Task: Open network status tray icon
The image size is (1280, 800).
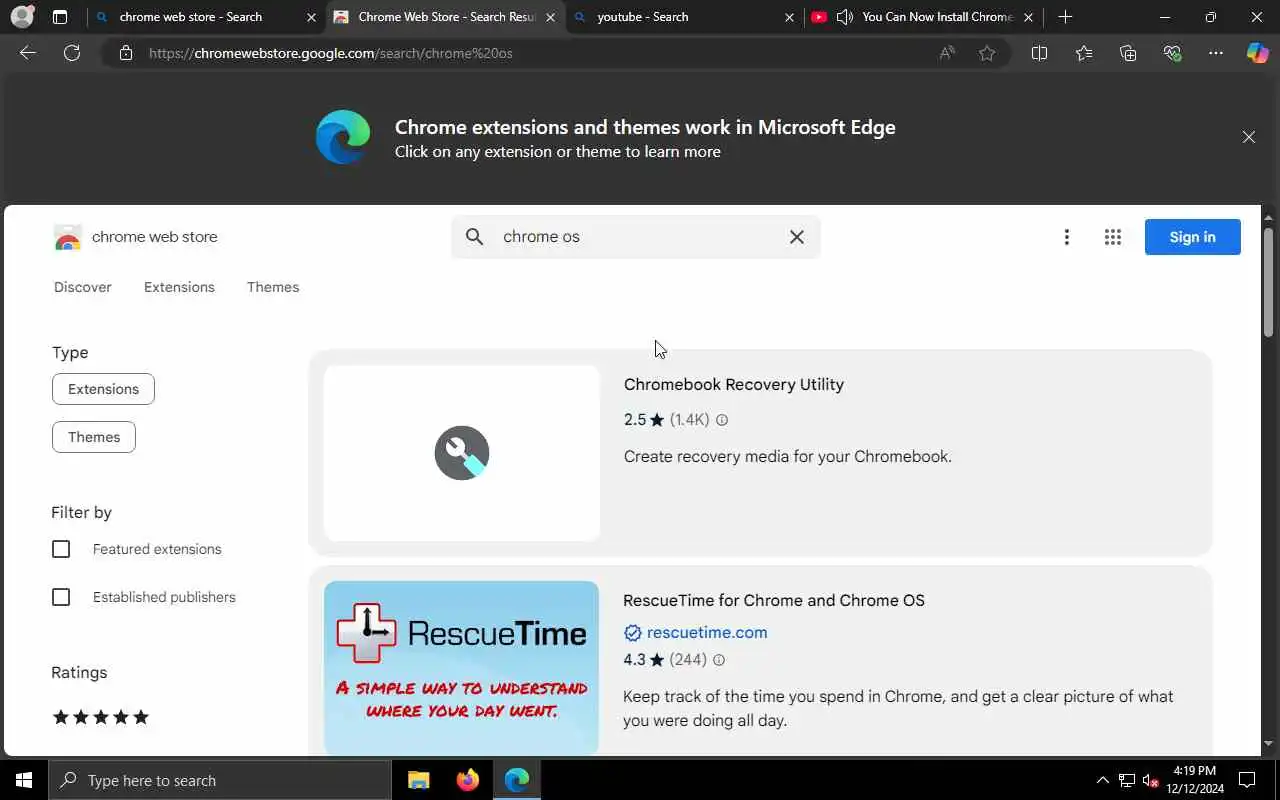Action: (1127, 780)
